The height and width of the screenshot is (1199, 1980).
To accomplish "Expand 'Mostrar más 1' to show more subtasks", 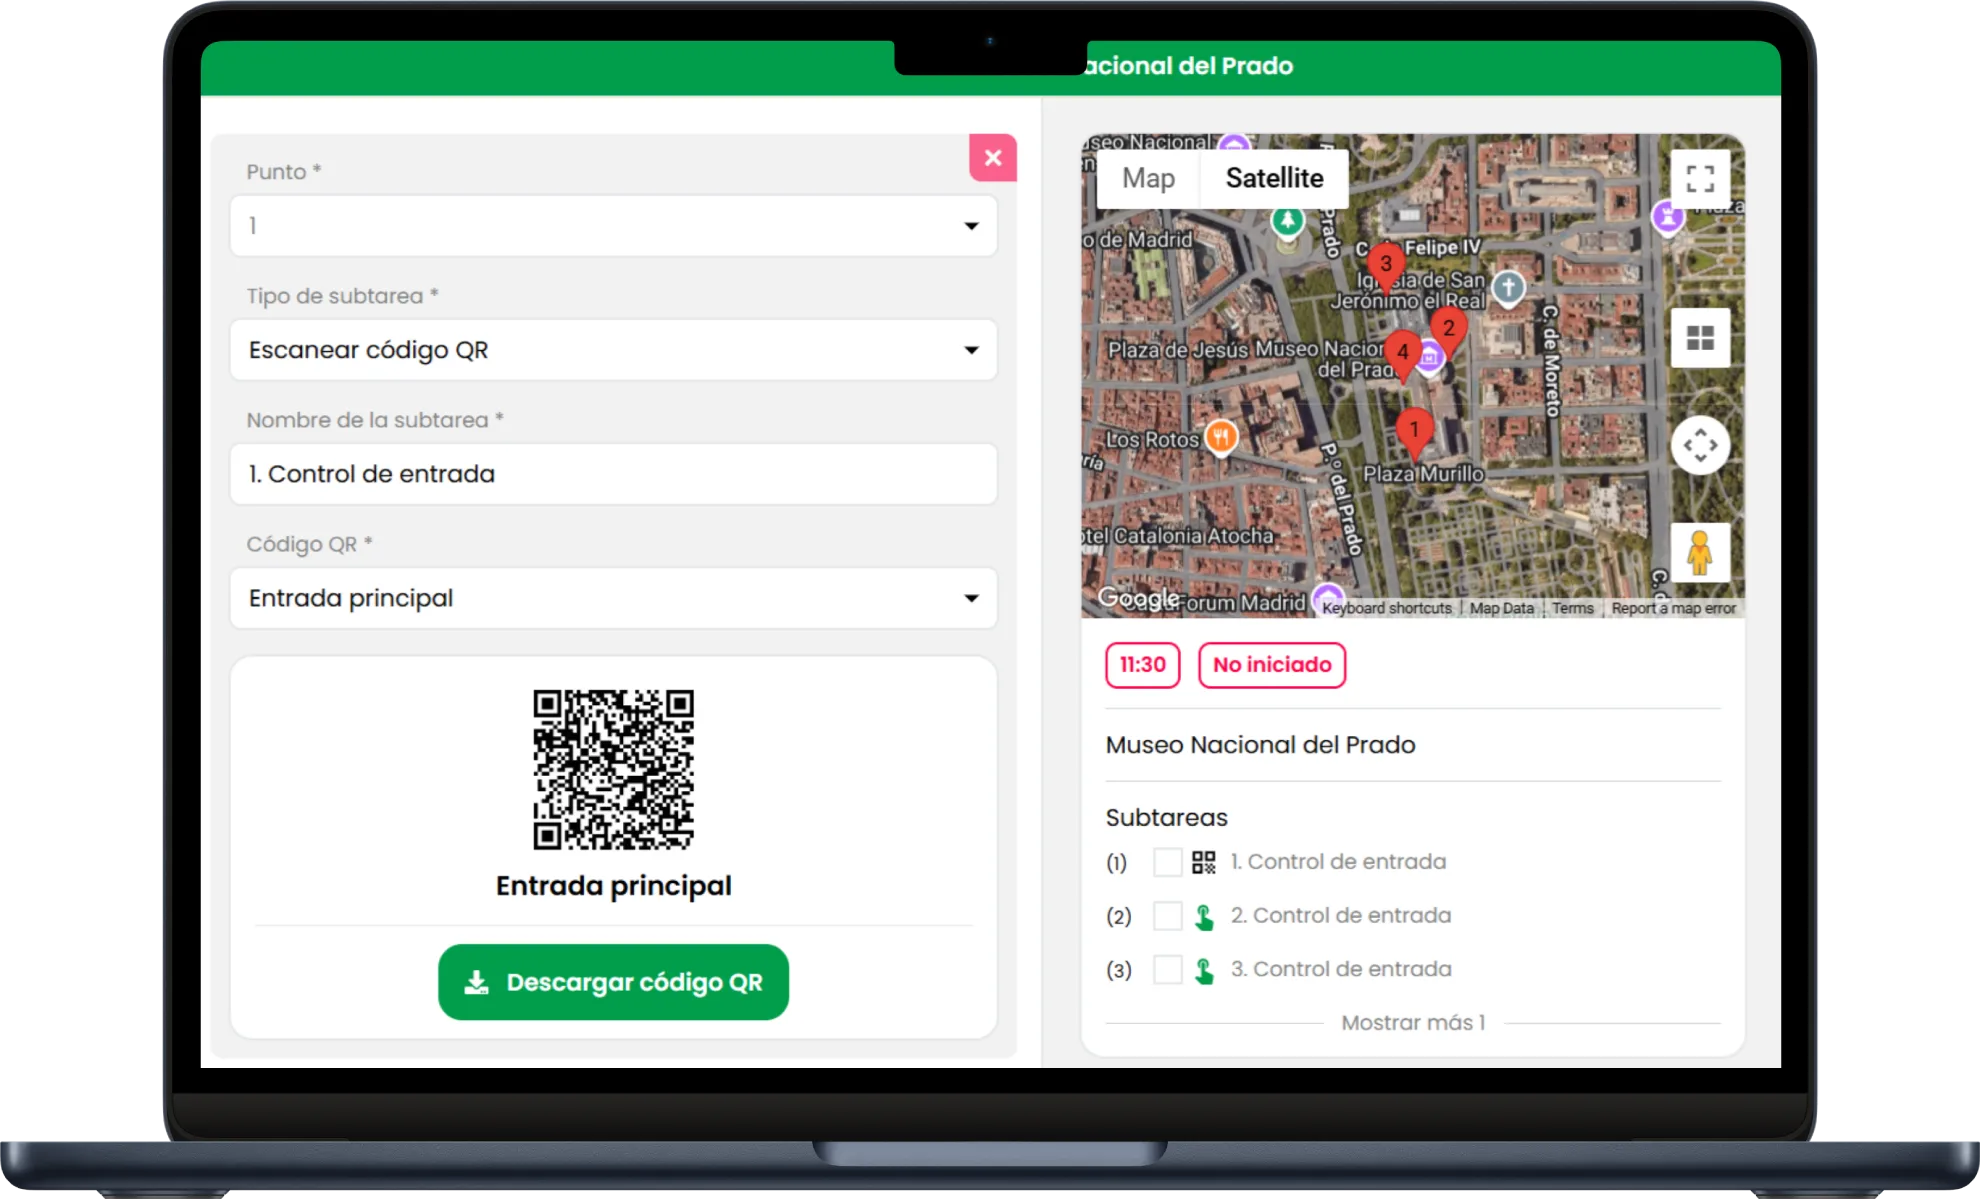I will tap(1413, 1022).
